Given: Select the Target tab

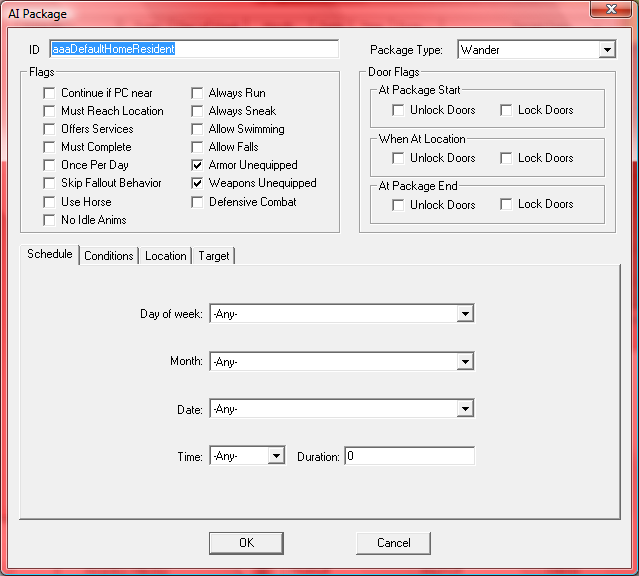Looking at the screenshot, I should (x=213, y=256).
